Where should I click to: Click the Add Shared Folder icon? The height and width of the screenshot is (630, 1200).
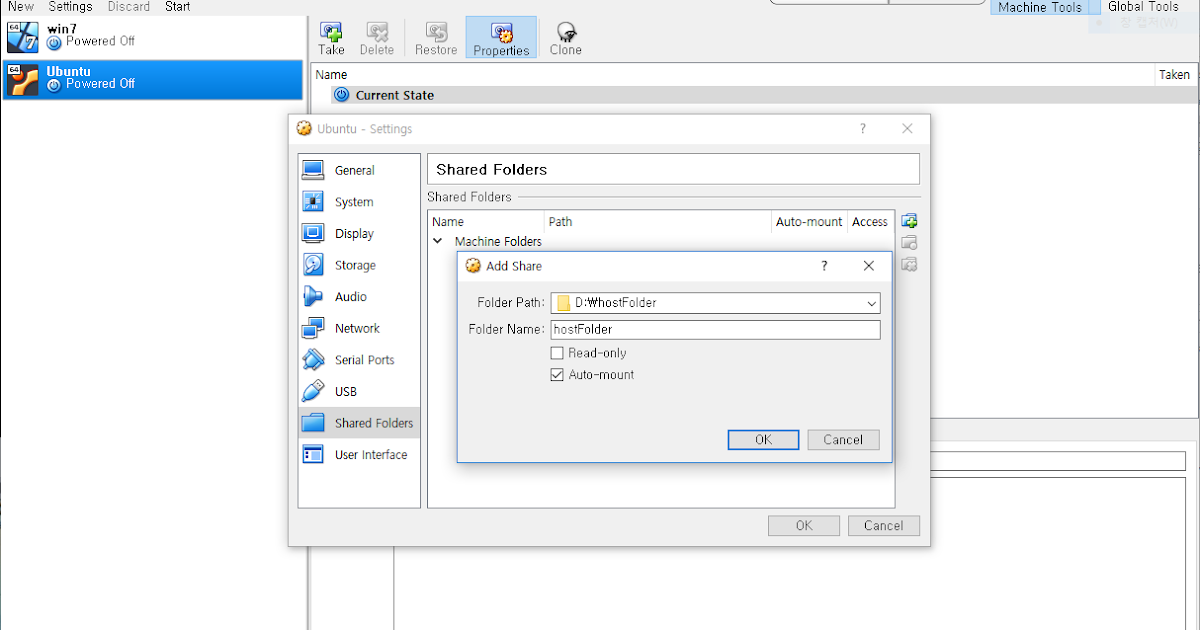[908, 220]
